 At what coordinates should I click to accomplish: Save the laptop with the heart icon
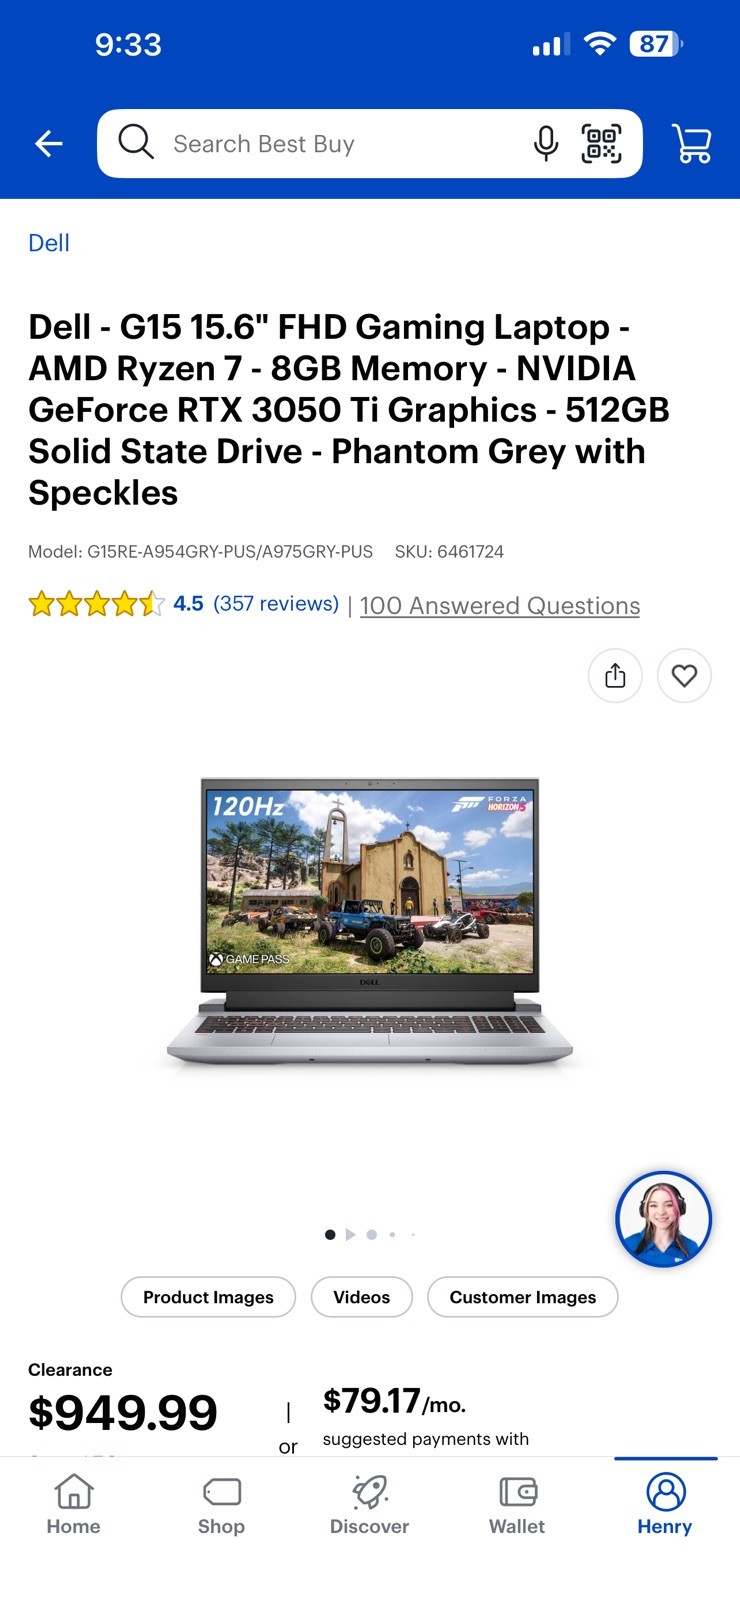coord(684,676)
